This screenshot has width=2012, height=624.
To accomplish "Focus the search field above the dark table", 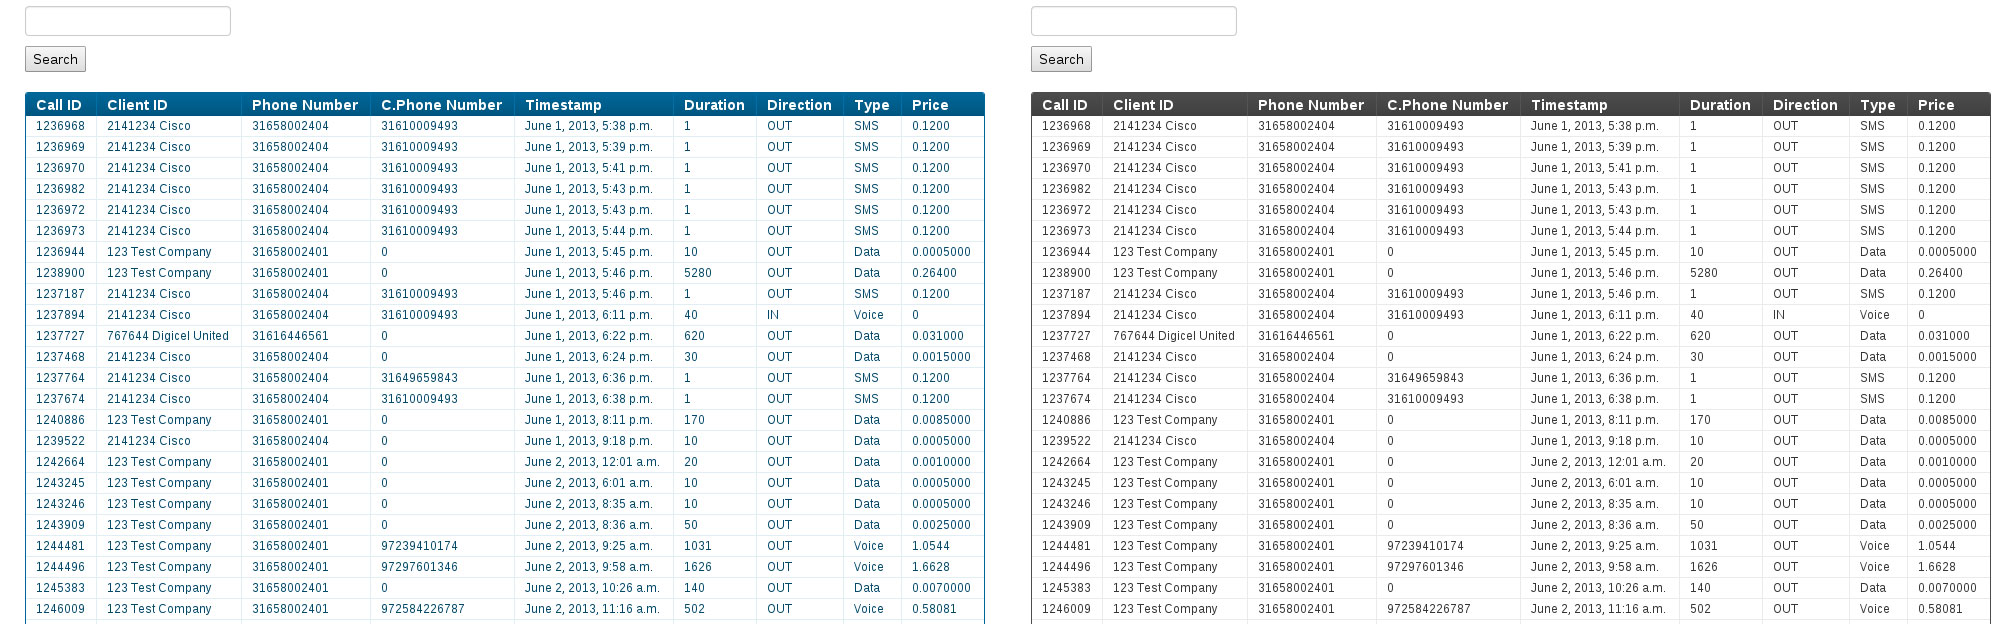I will coord(1134,21).
